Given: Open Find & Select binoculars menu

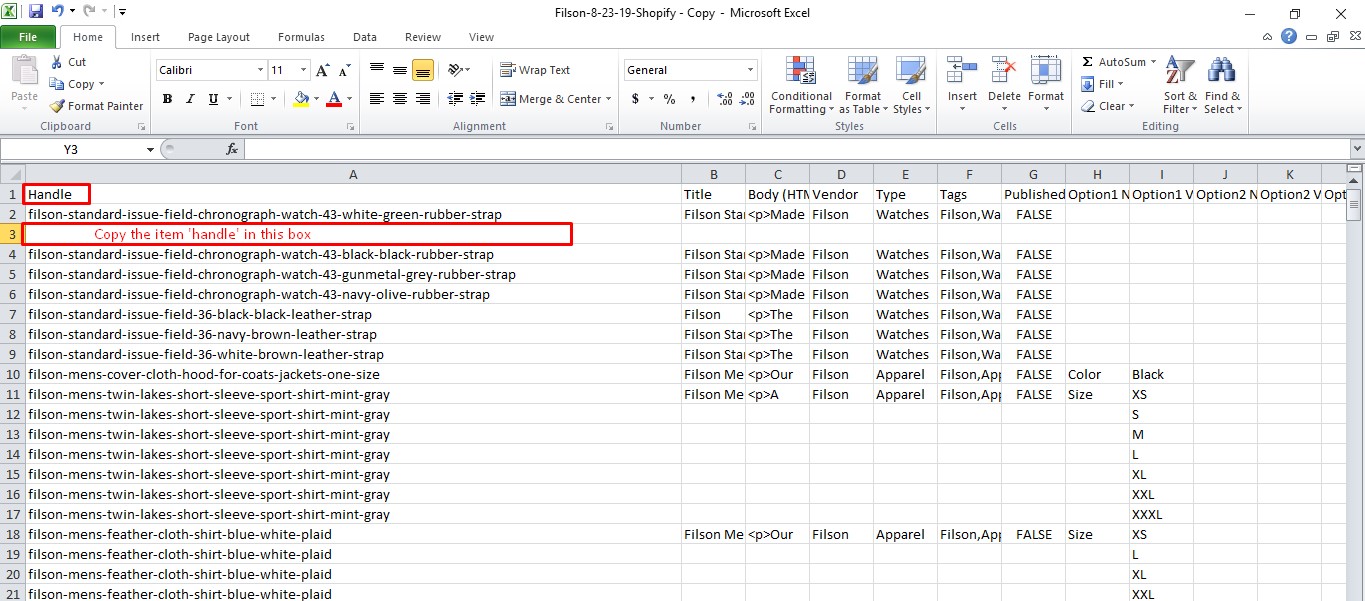Looking at the screenshot, I should (1222, 86).
